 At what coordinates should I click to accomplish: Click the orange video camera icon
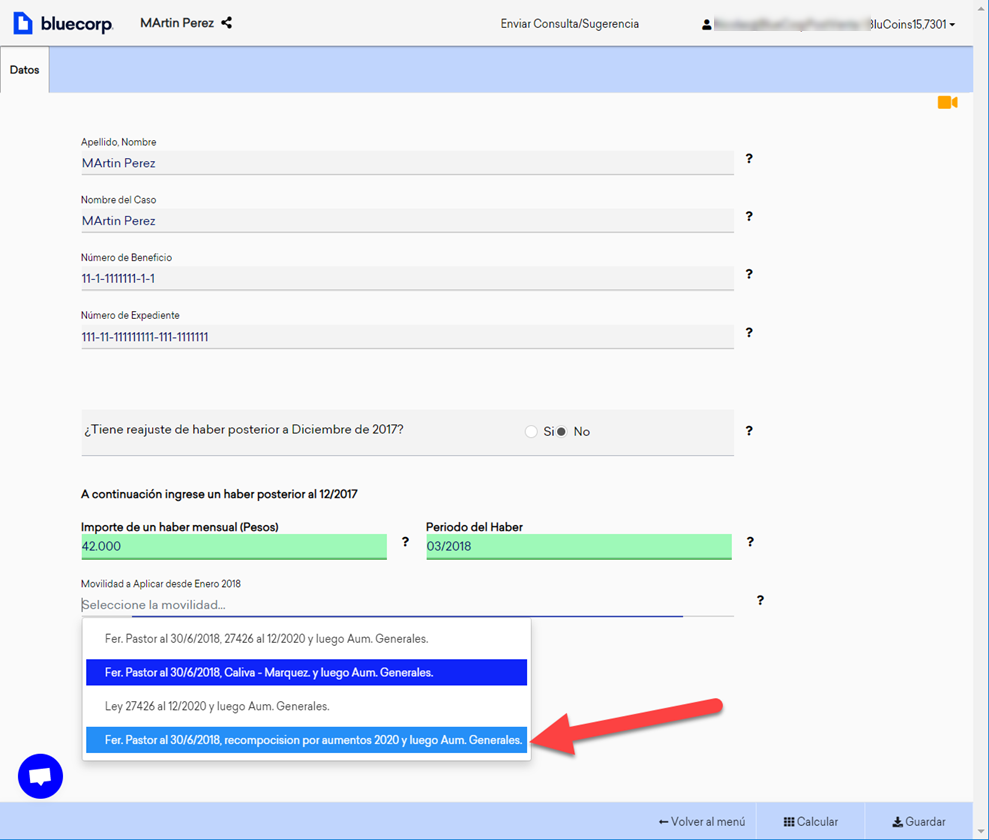coord(947,102)
